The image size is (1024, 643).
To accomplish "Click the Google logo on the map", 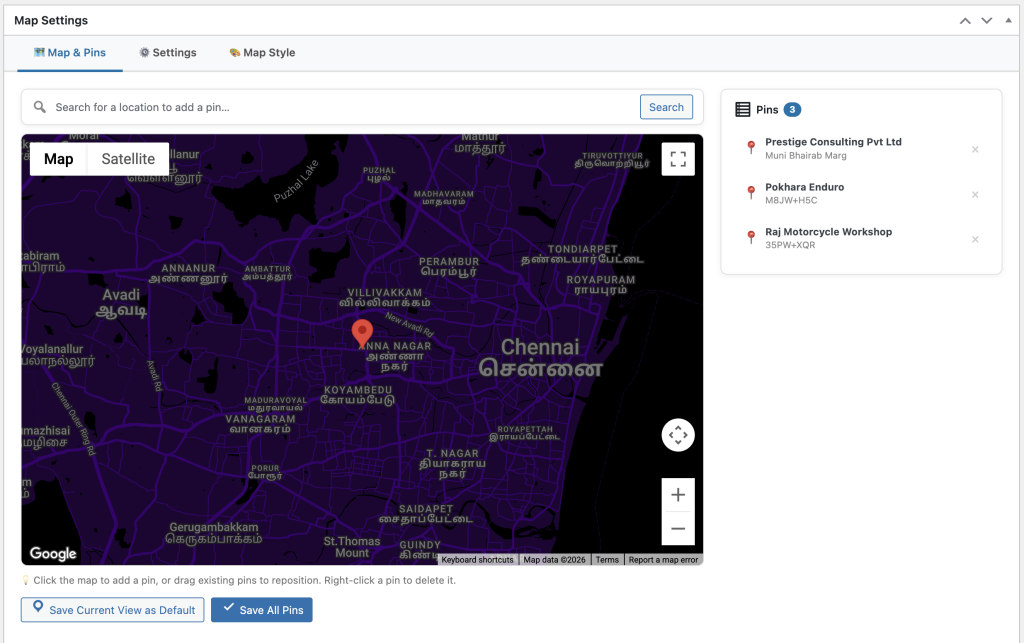I will pyautogui.click(x=53, y=553).
